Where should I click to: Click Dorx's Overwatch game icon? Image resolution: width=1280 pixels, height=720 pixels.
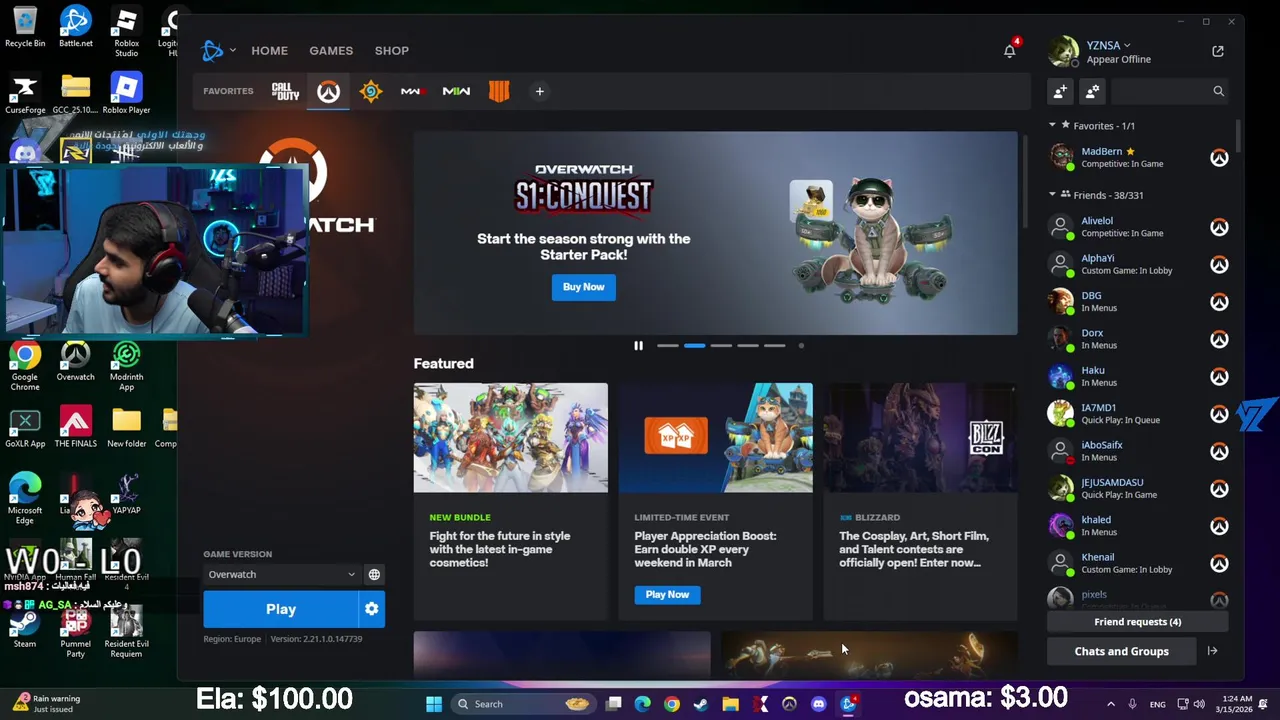(x=1219, y=339)
